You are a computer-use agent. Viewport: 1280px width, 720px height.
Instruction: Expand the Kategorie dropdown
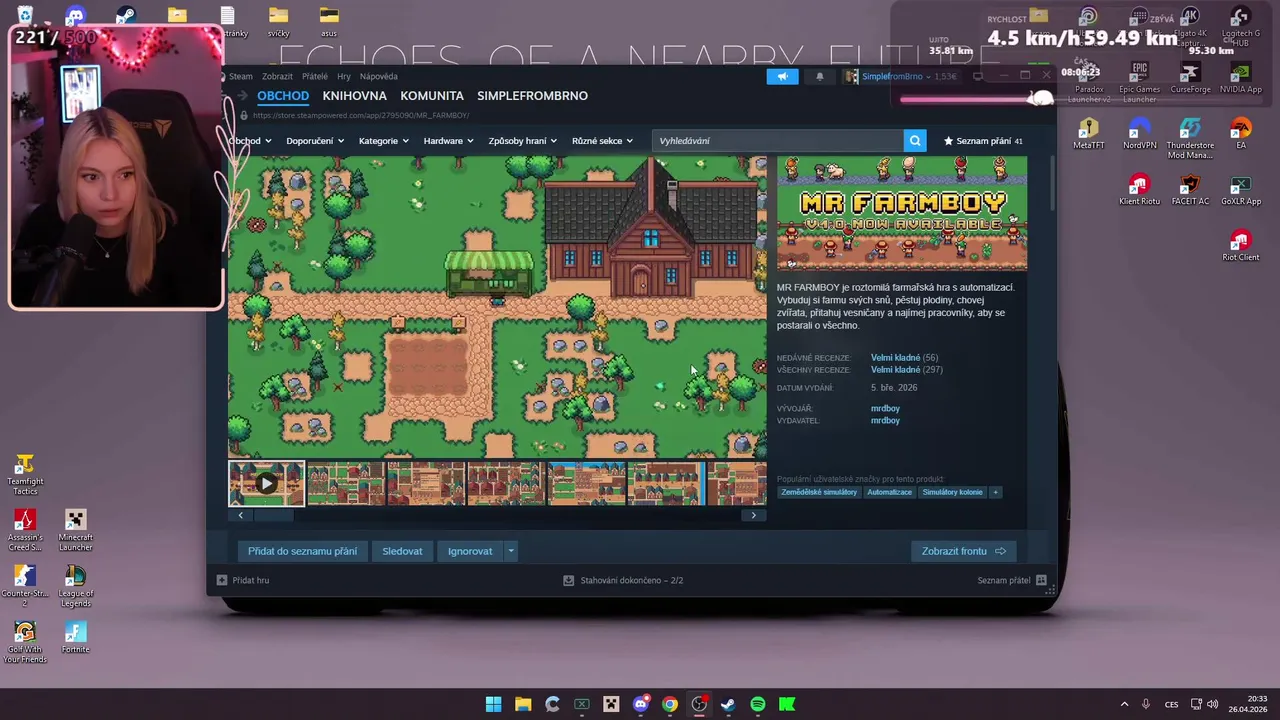coord(384,141)
